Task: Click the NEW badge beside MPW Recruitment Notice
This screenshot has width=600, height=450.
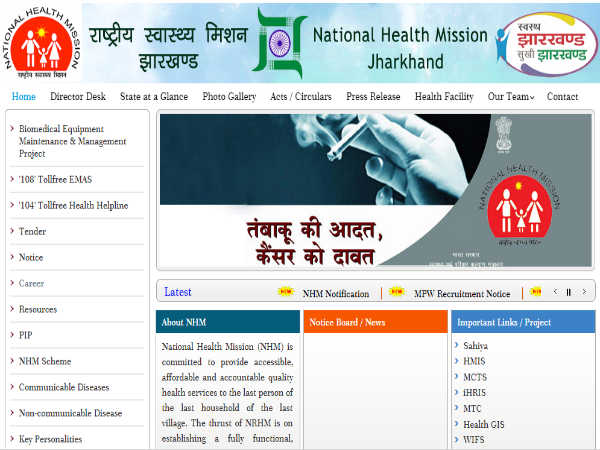Action: tap(397, 293)
